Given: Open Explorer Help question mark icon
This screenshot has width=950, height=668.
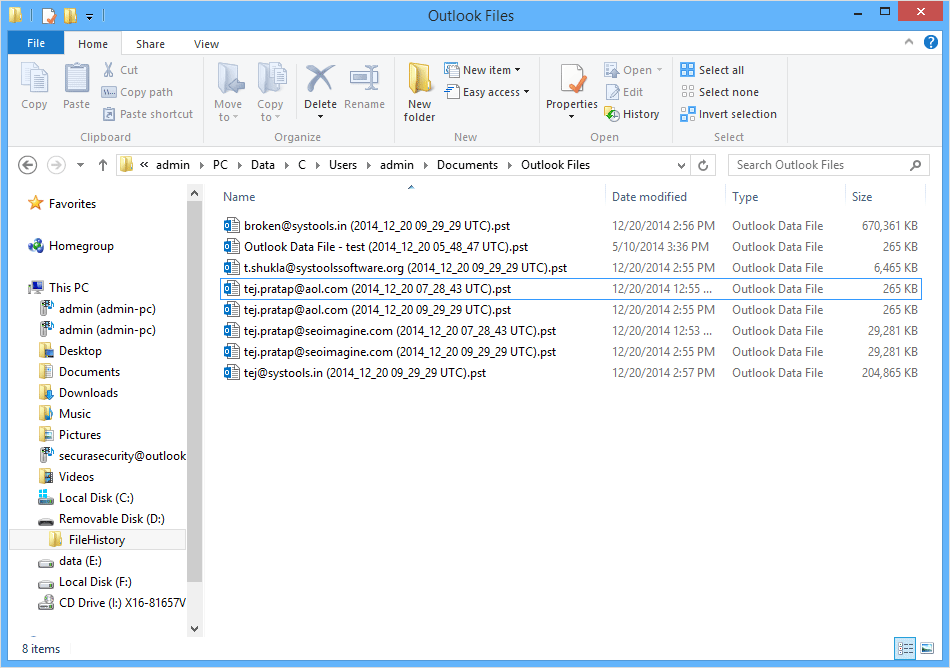Looking at the screenshot, I should [931, 42].
